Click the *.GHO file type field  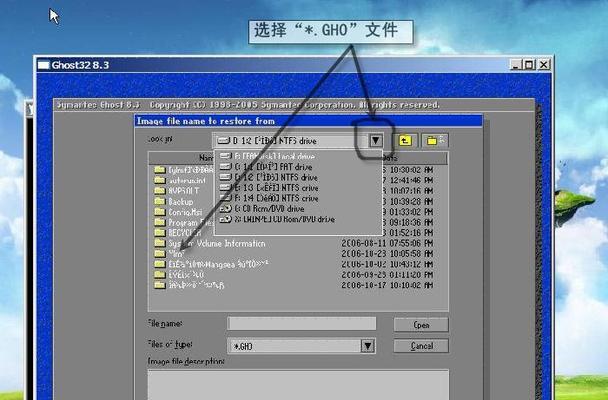coord(295,346)
